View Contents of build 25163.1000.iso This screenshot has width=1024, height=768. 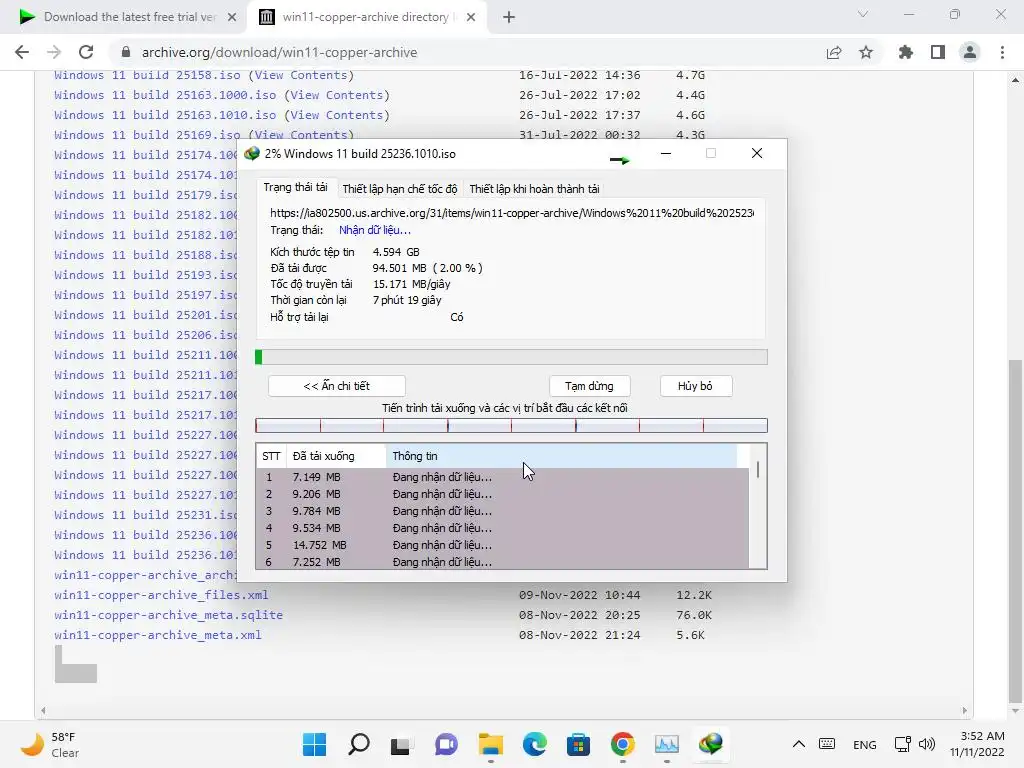336,95
